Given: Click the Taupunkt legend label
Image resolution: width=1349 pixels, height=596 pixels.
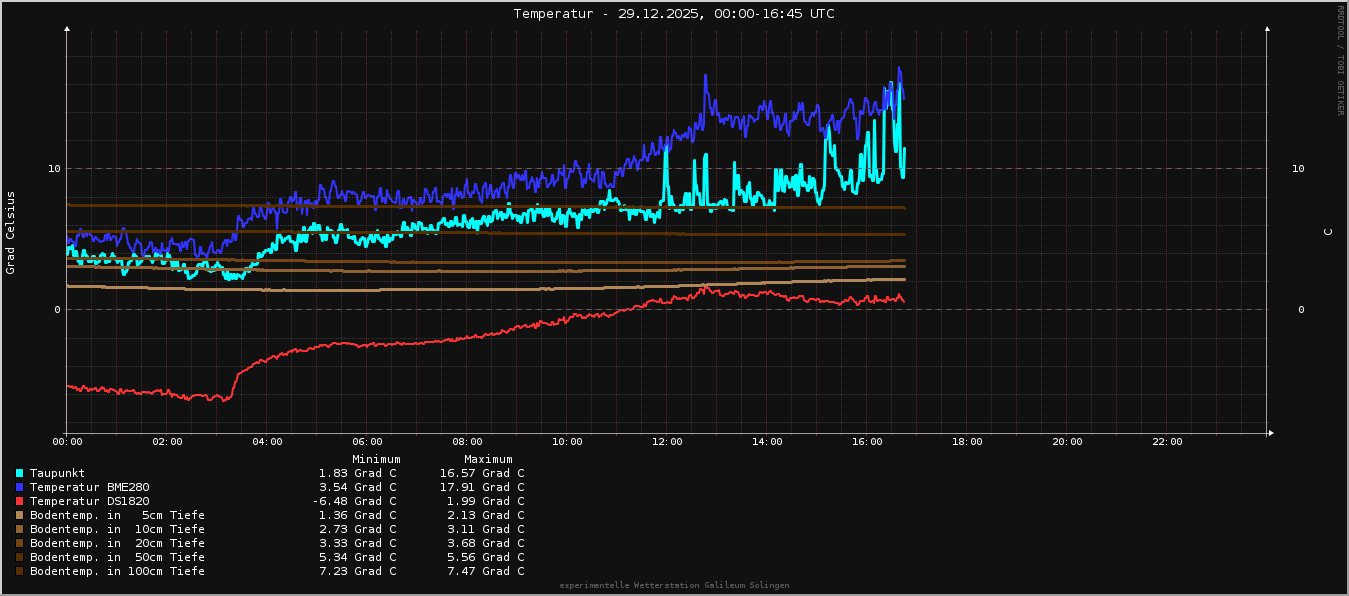Looking at the screenshot, I should click(x=57, y=473).
